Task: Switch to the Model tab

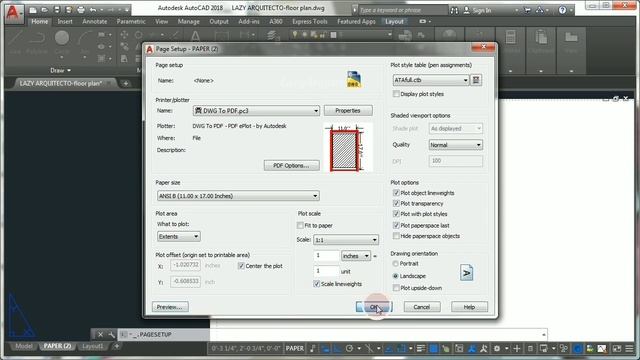Action: tap(24, 346)
